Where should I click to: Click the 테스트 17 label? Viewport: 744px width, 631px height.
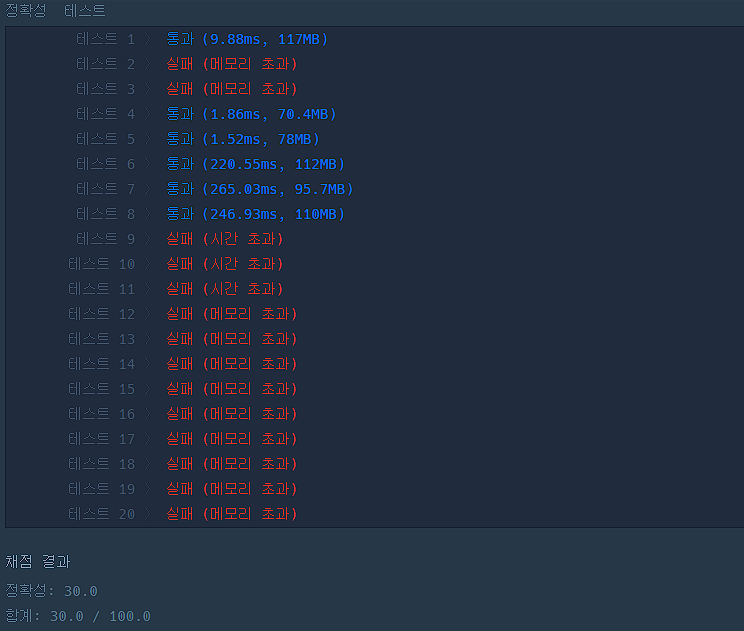(x=102, y=439)
